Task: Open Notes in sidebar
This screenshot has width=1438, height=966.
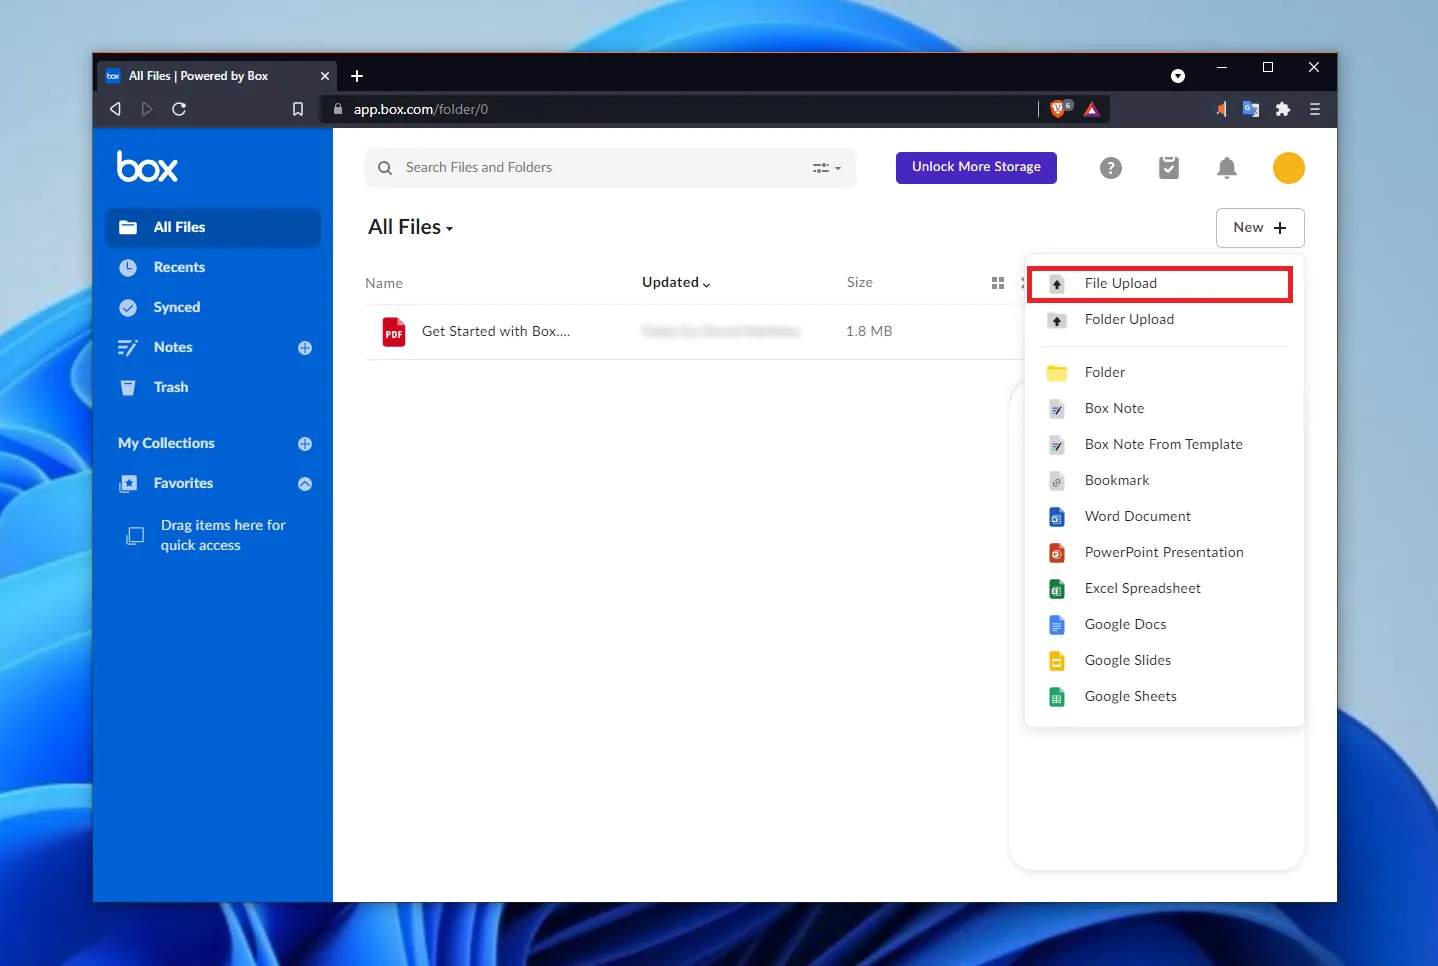Action: (173, 348)
